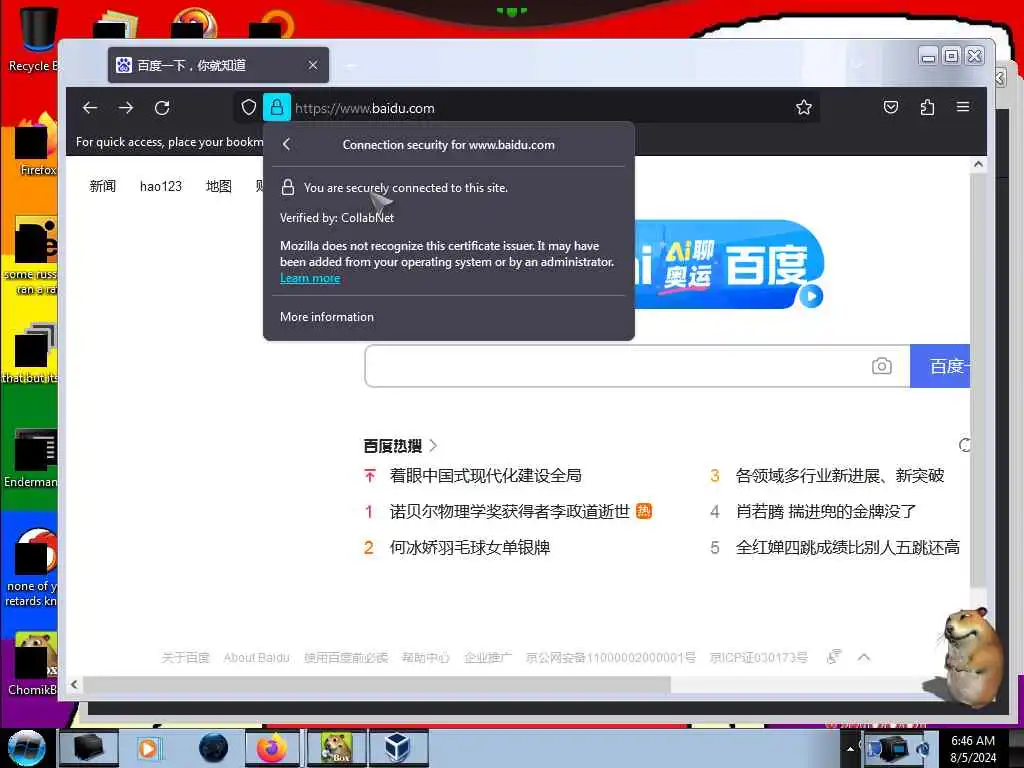Open the Extensions puzzle icon

[x=927, y=107]
